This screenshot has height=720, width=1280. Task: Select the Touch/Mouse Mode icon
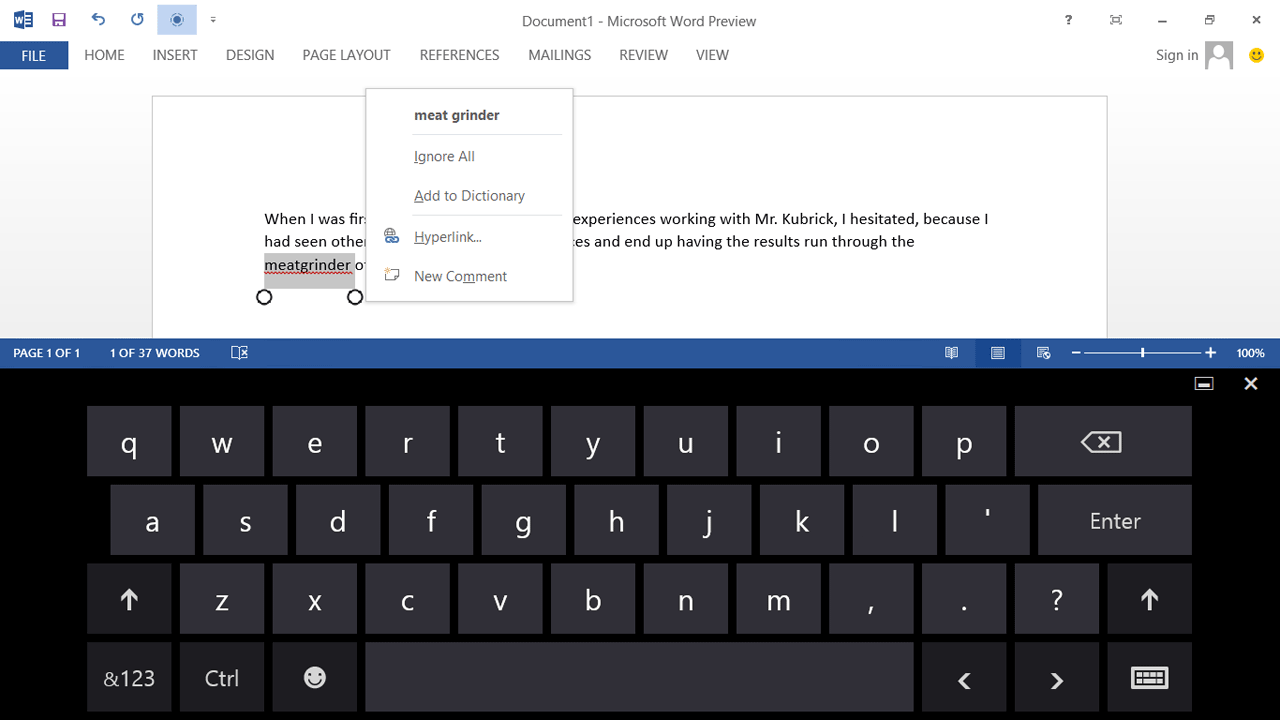176,19
